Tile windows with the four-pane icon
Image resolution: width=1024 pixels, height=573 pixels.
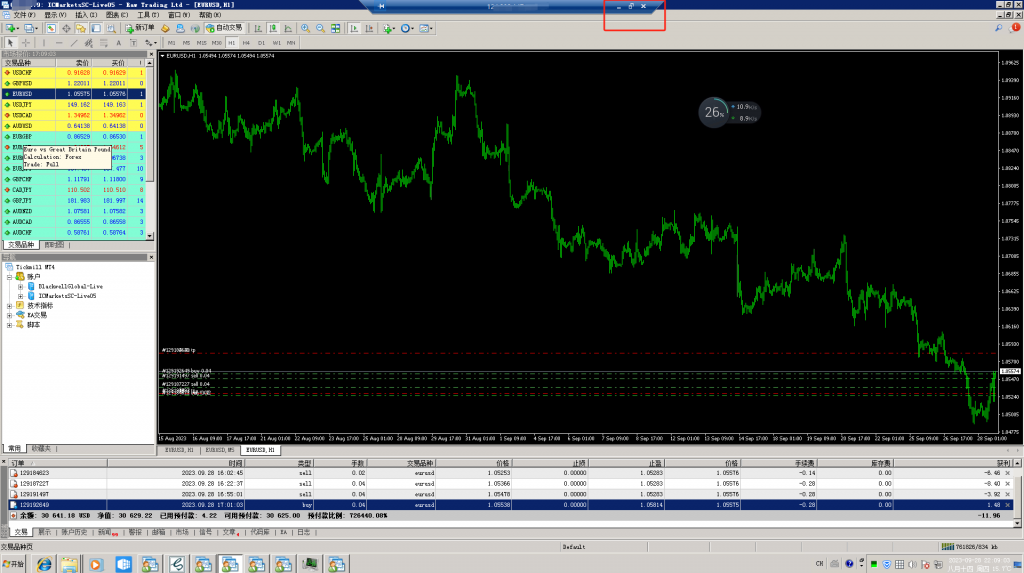(x=335, y=28)
